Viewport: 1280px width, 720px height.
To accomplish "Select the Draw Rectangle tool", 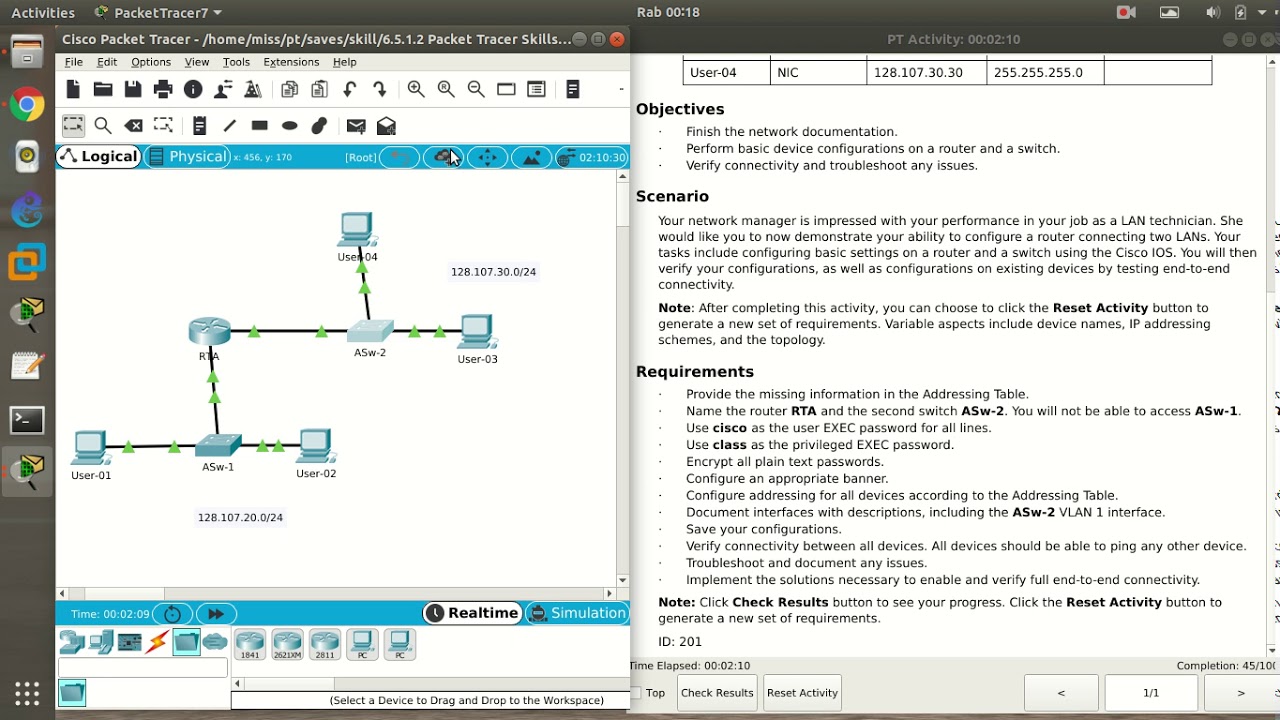I will pyautogui.click(x=260, y=126).
